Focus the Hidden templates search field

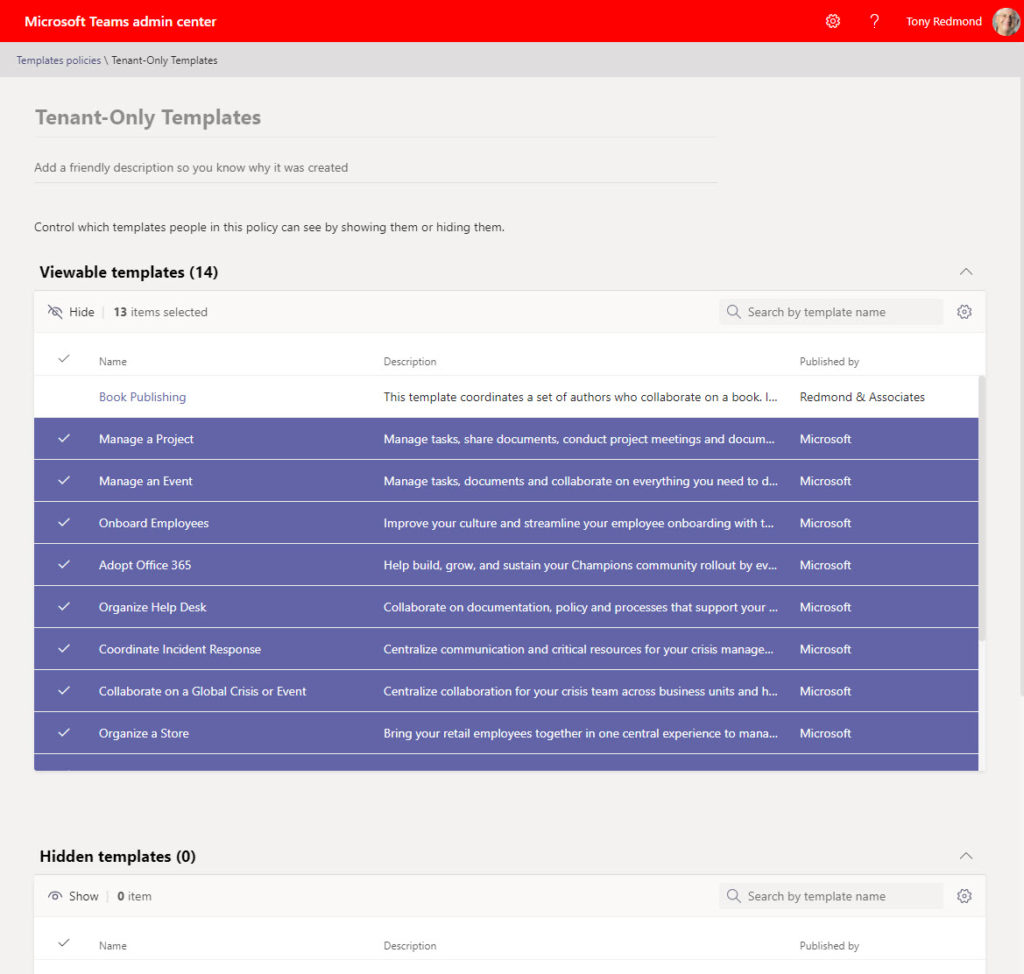tap(831, 896)
